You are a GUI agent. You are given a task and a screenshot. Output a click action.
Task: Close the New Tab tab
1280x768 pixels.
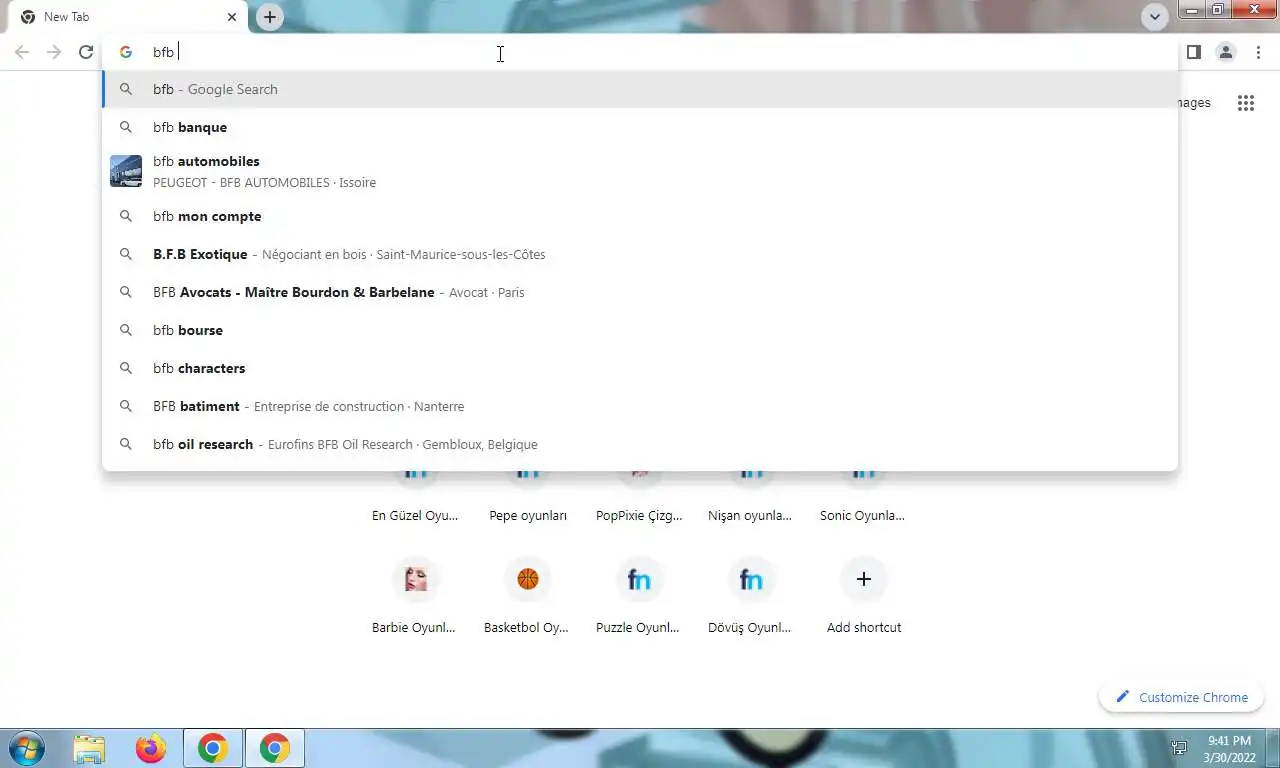[x=232, y=17]
